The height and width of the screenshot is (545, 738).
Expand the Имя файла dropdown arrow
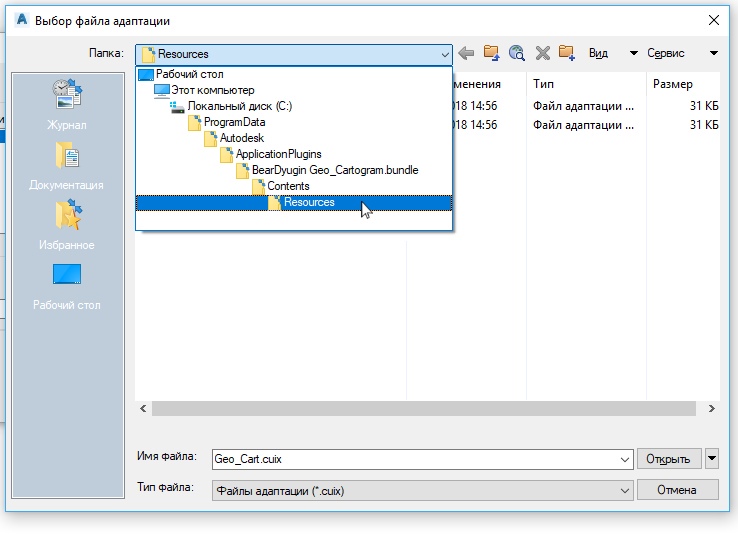pos(625,459)
